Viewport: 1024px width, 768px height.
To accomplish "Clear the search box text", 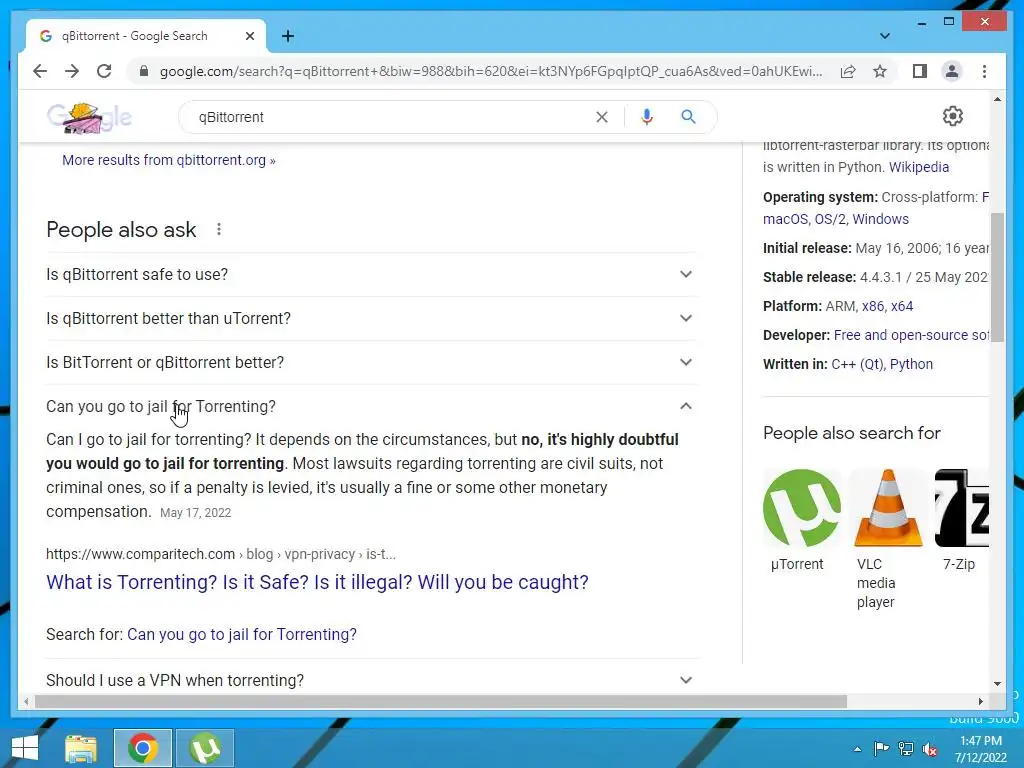I will pos(601,117).
